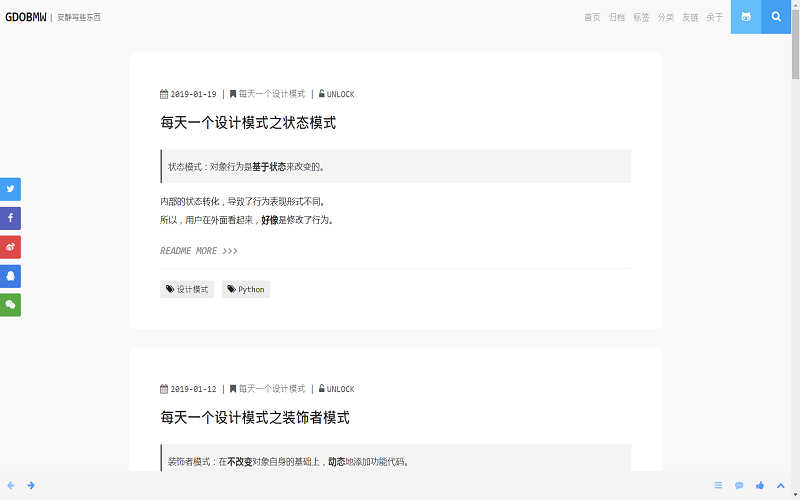
Task: Share via the Weibo icon
Action: pos(10,247)
